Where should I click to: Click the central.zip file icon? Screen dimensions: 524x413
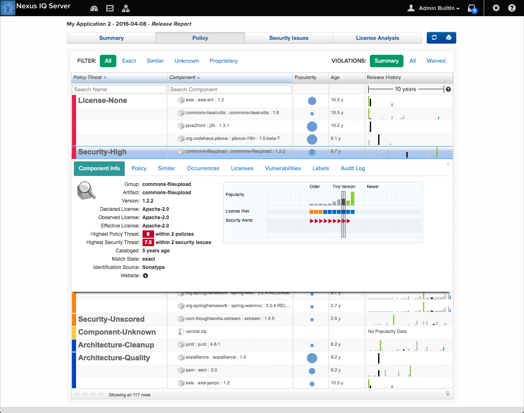181,331
